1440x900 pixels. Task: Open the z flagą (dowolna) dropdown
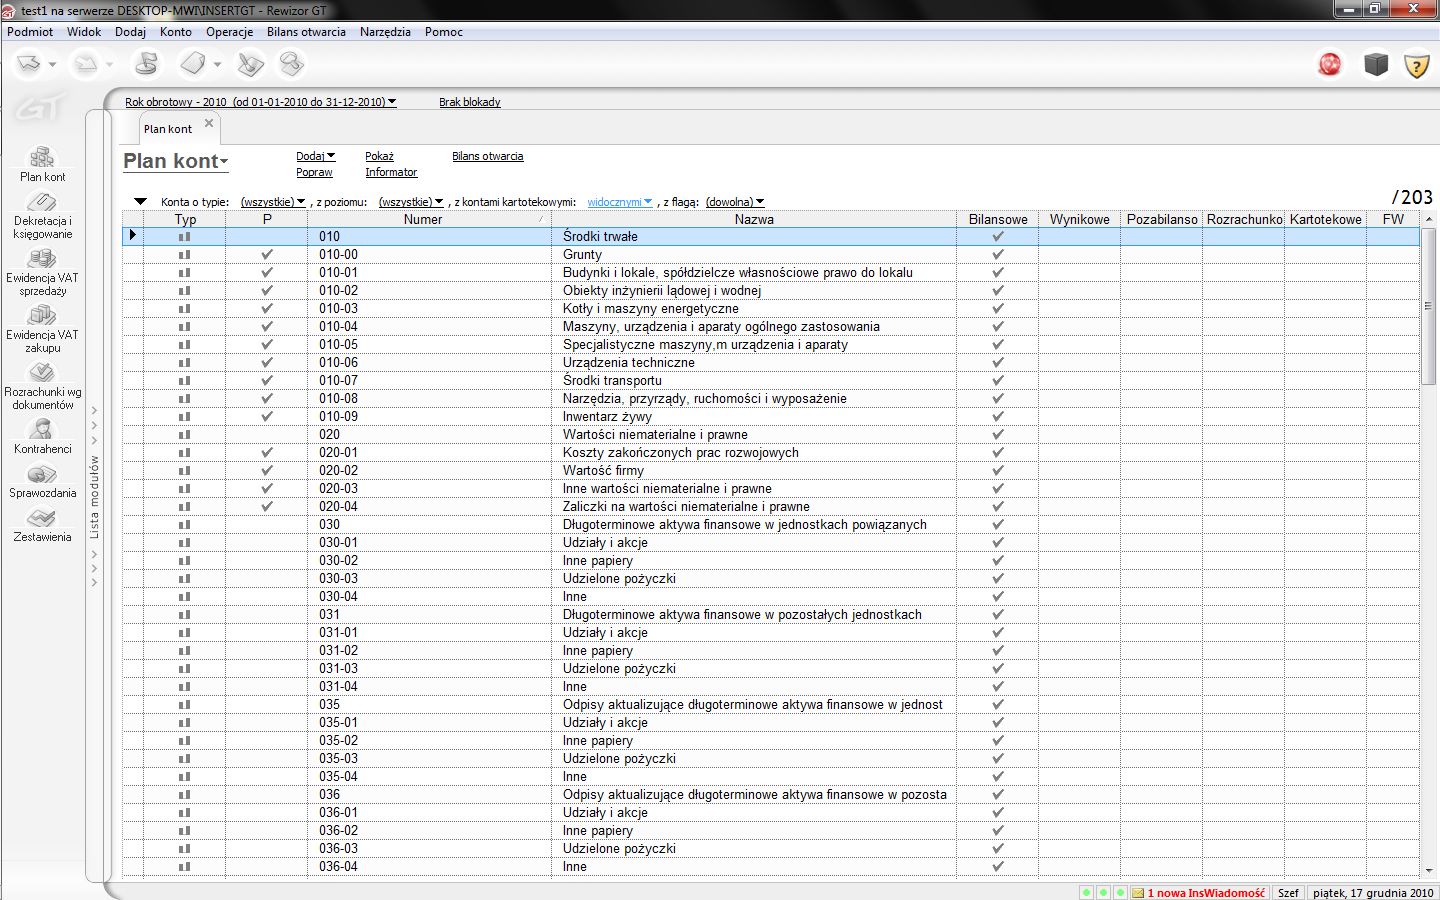[735, 202]
